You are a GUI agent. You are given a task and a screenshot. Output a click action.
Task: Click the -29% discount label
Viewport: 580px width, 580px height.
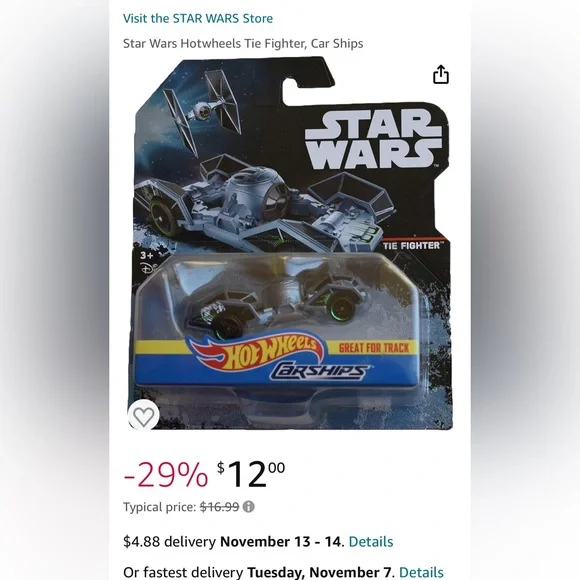[x=166, y=475]
